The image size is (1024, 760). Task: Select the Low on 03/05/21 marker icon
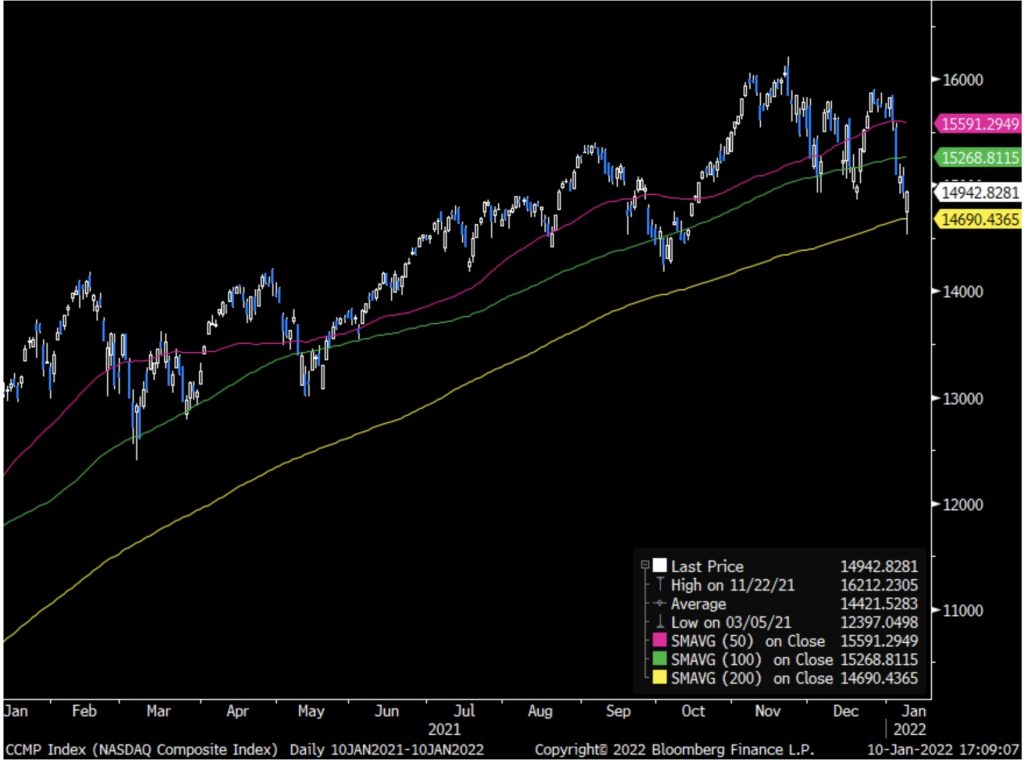(659, 623)
